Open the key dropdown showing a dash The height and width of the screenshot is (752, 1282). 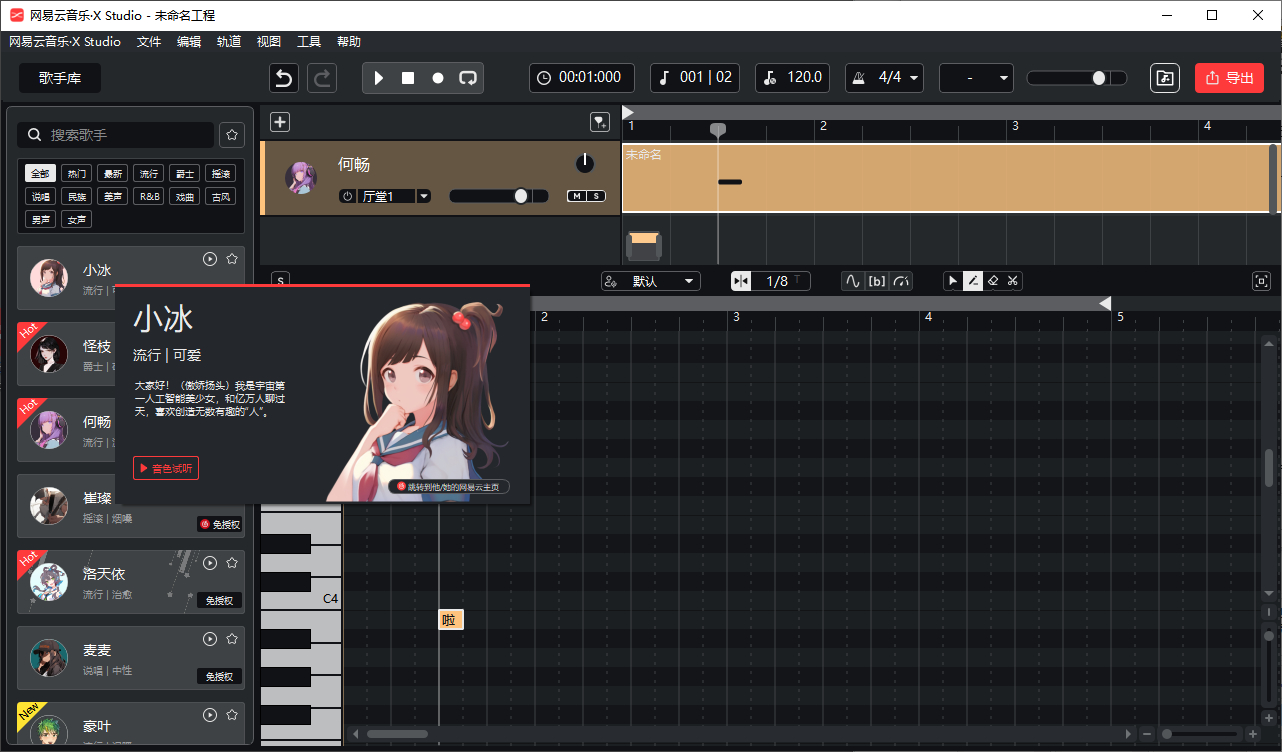976,78
